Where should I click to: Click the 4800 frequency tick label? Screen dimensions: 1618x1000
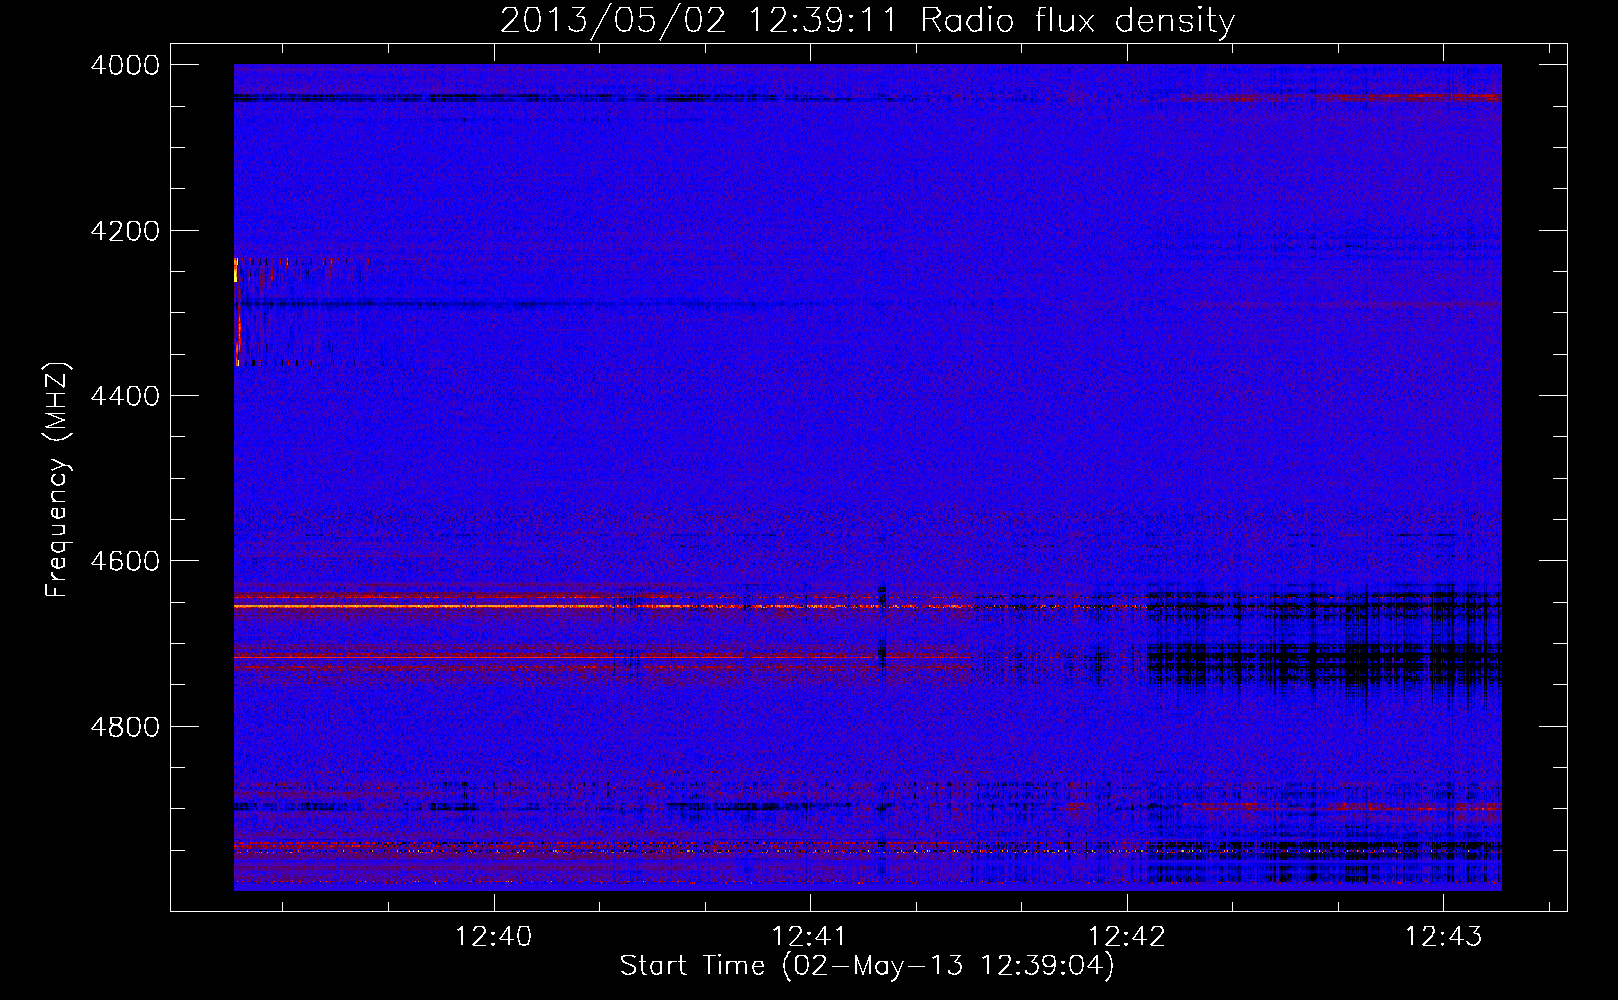(125, 727)
